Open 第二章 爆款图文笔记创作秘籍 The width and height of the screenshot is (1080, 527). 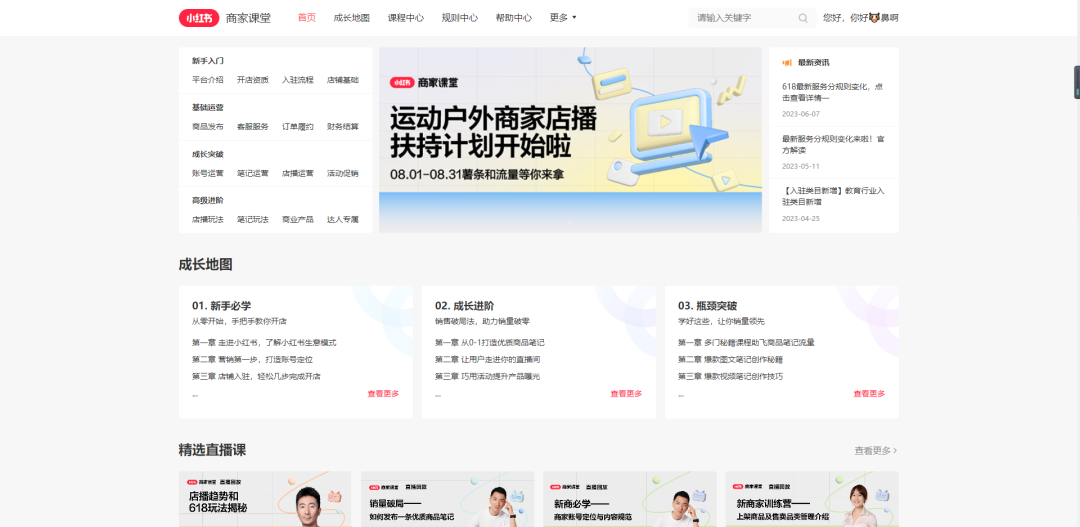click(x=730, y=360)
